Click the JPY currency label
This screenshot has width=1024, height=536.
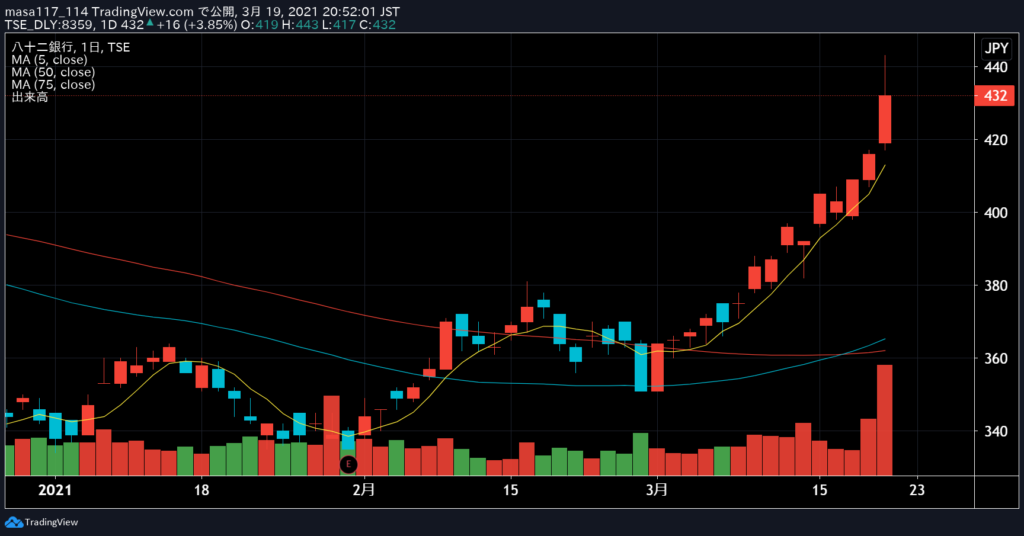pyautogui.click(x=996, y=48)
